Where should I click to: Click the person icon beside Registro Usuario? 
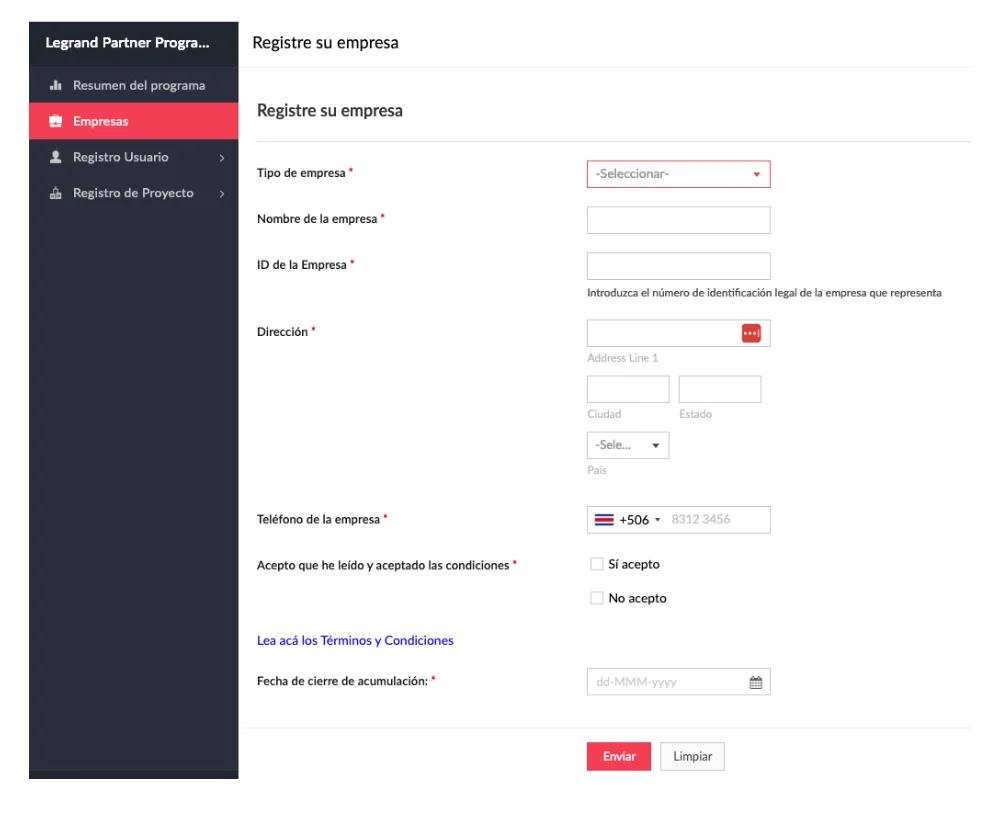click(55, 157)
